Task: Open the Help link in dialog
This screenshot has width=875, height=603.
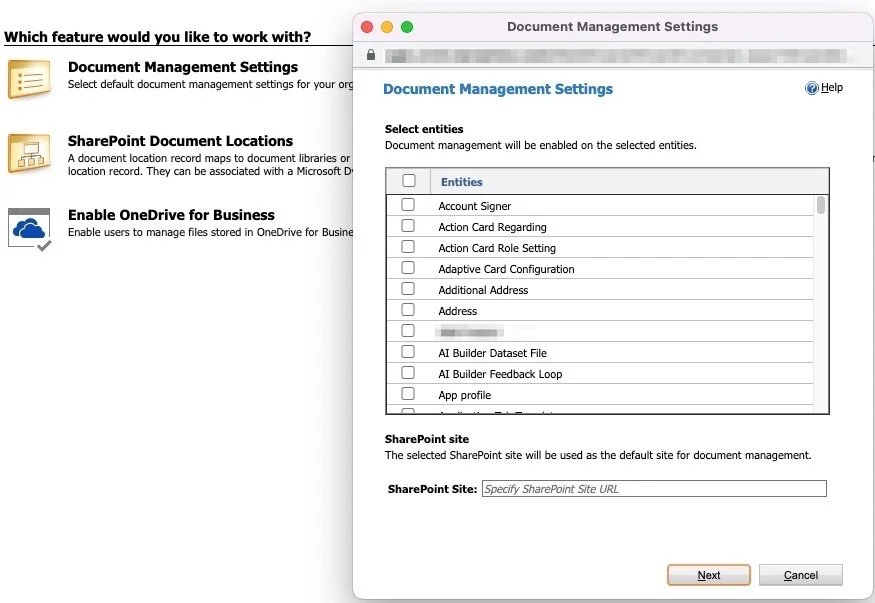Action: [831, 88]
